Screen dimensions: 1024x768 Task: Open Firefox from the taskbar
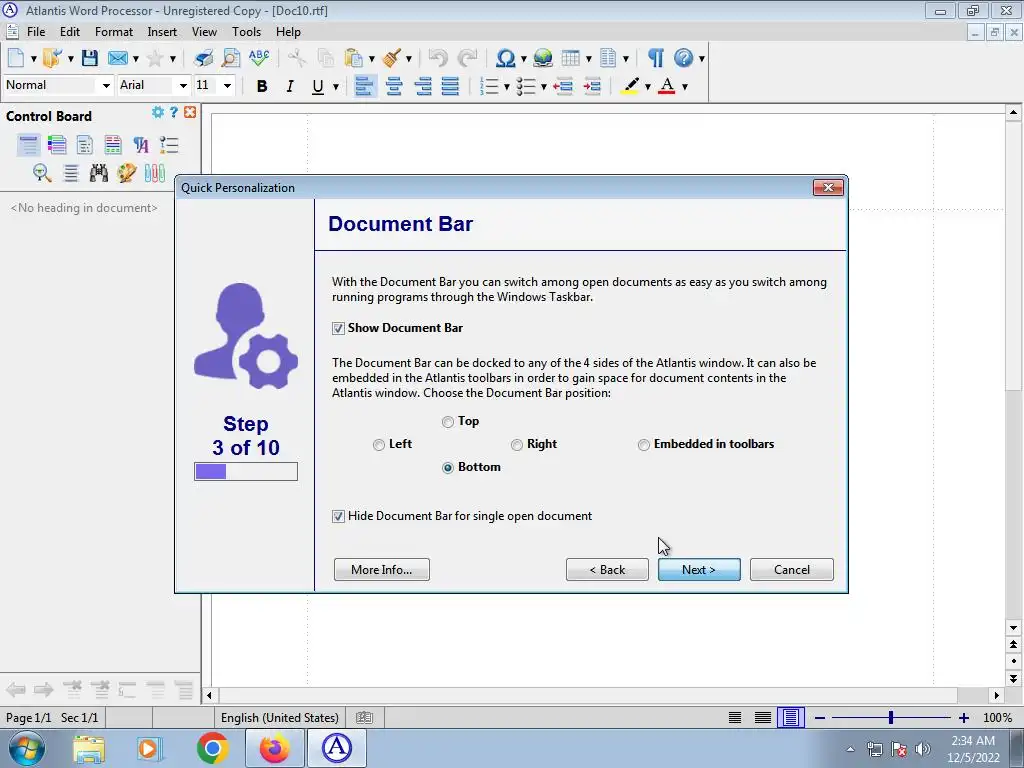click(274, 748)
